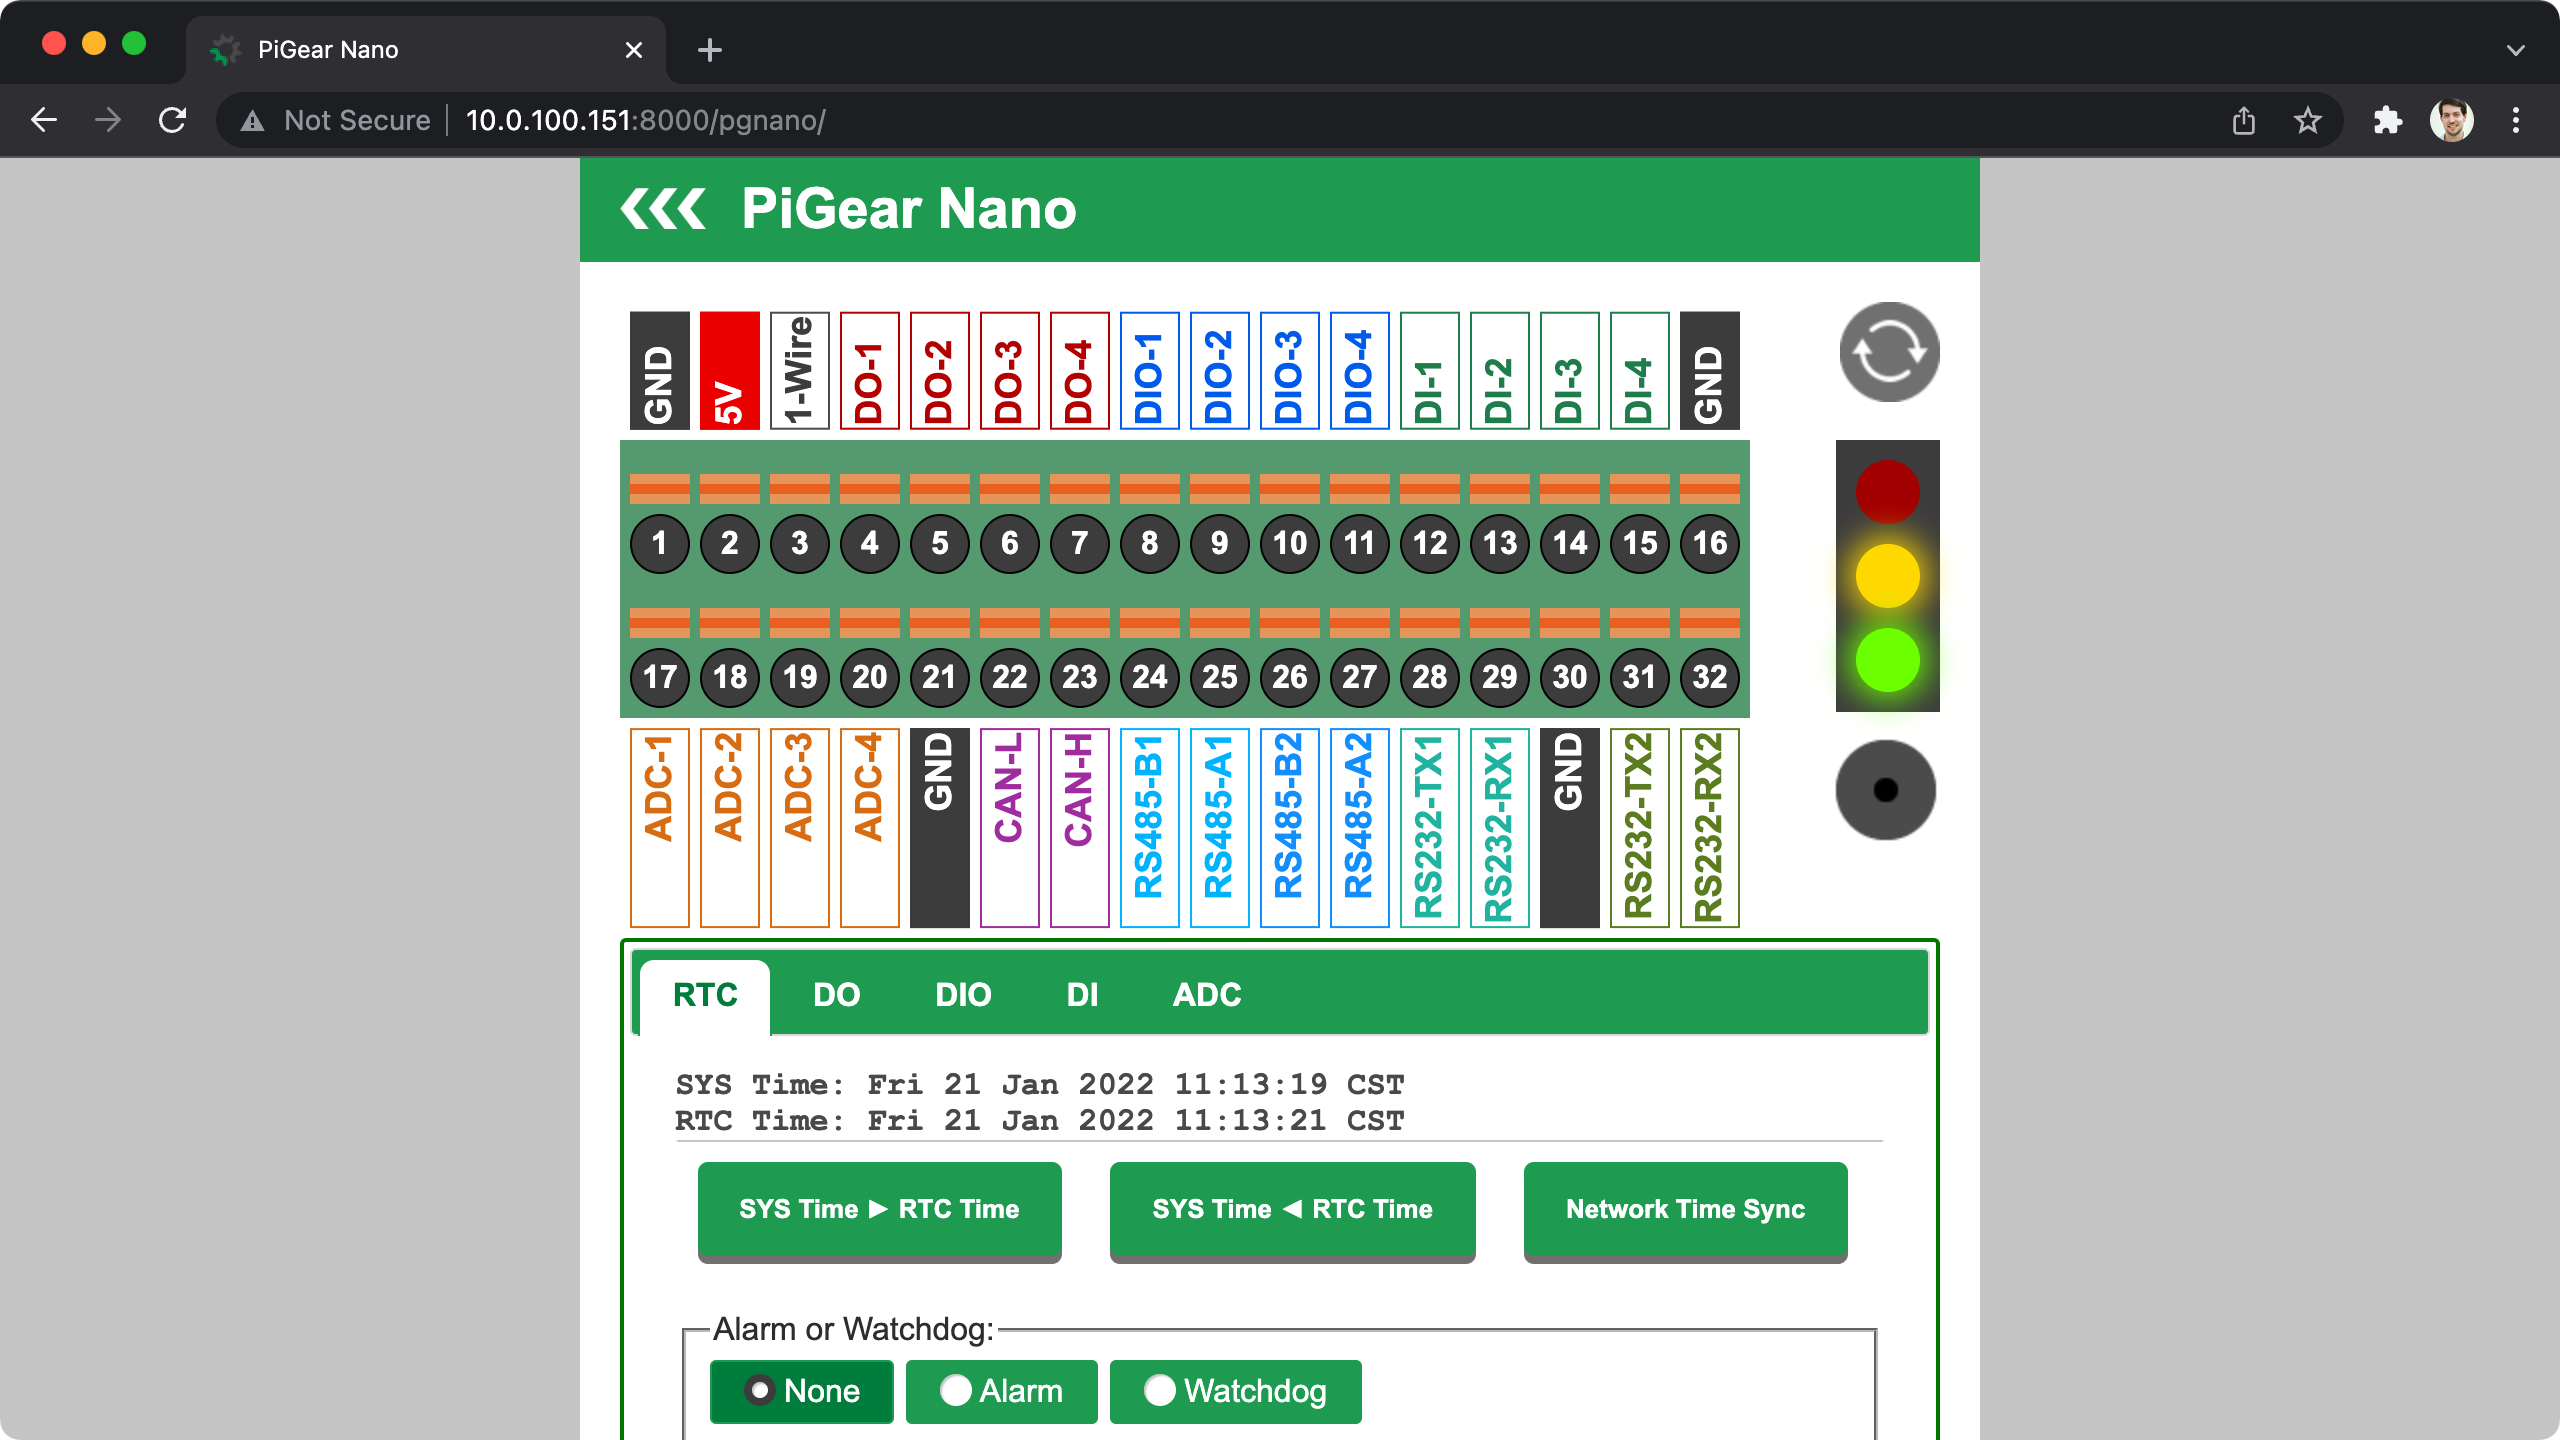2560x1440 pixels.
Task: Select the ADC-3 pin label
Action: (x=799, y=827)
